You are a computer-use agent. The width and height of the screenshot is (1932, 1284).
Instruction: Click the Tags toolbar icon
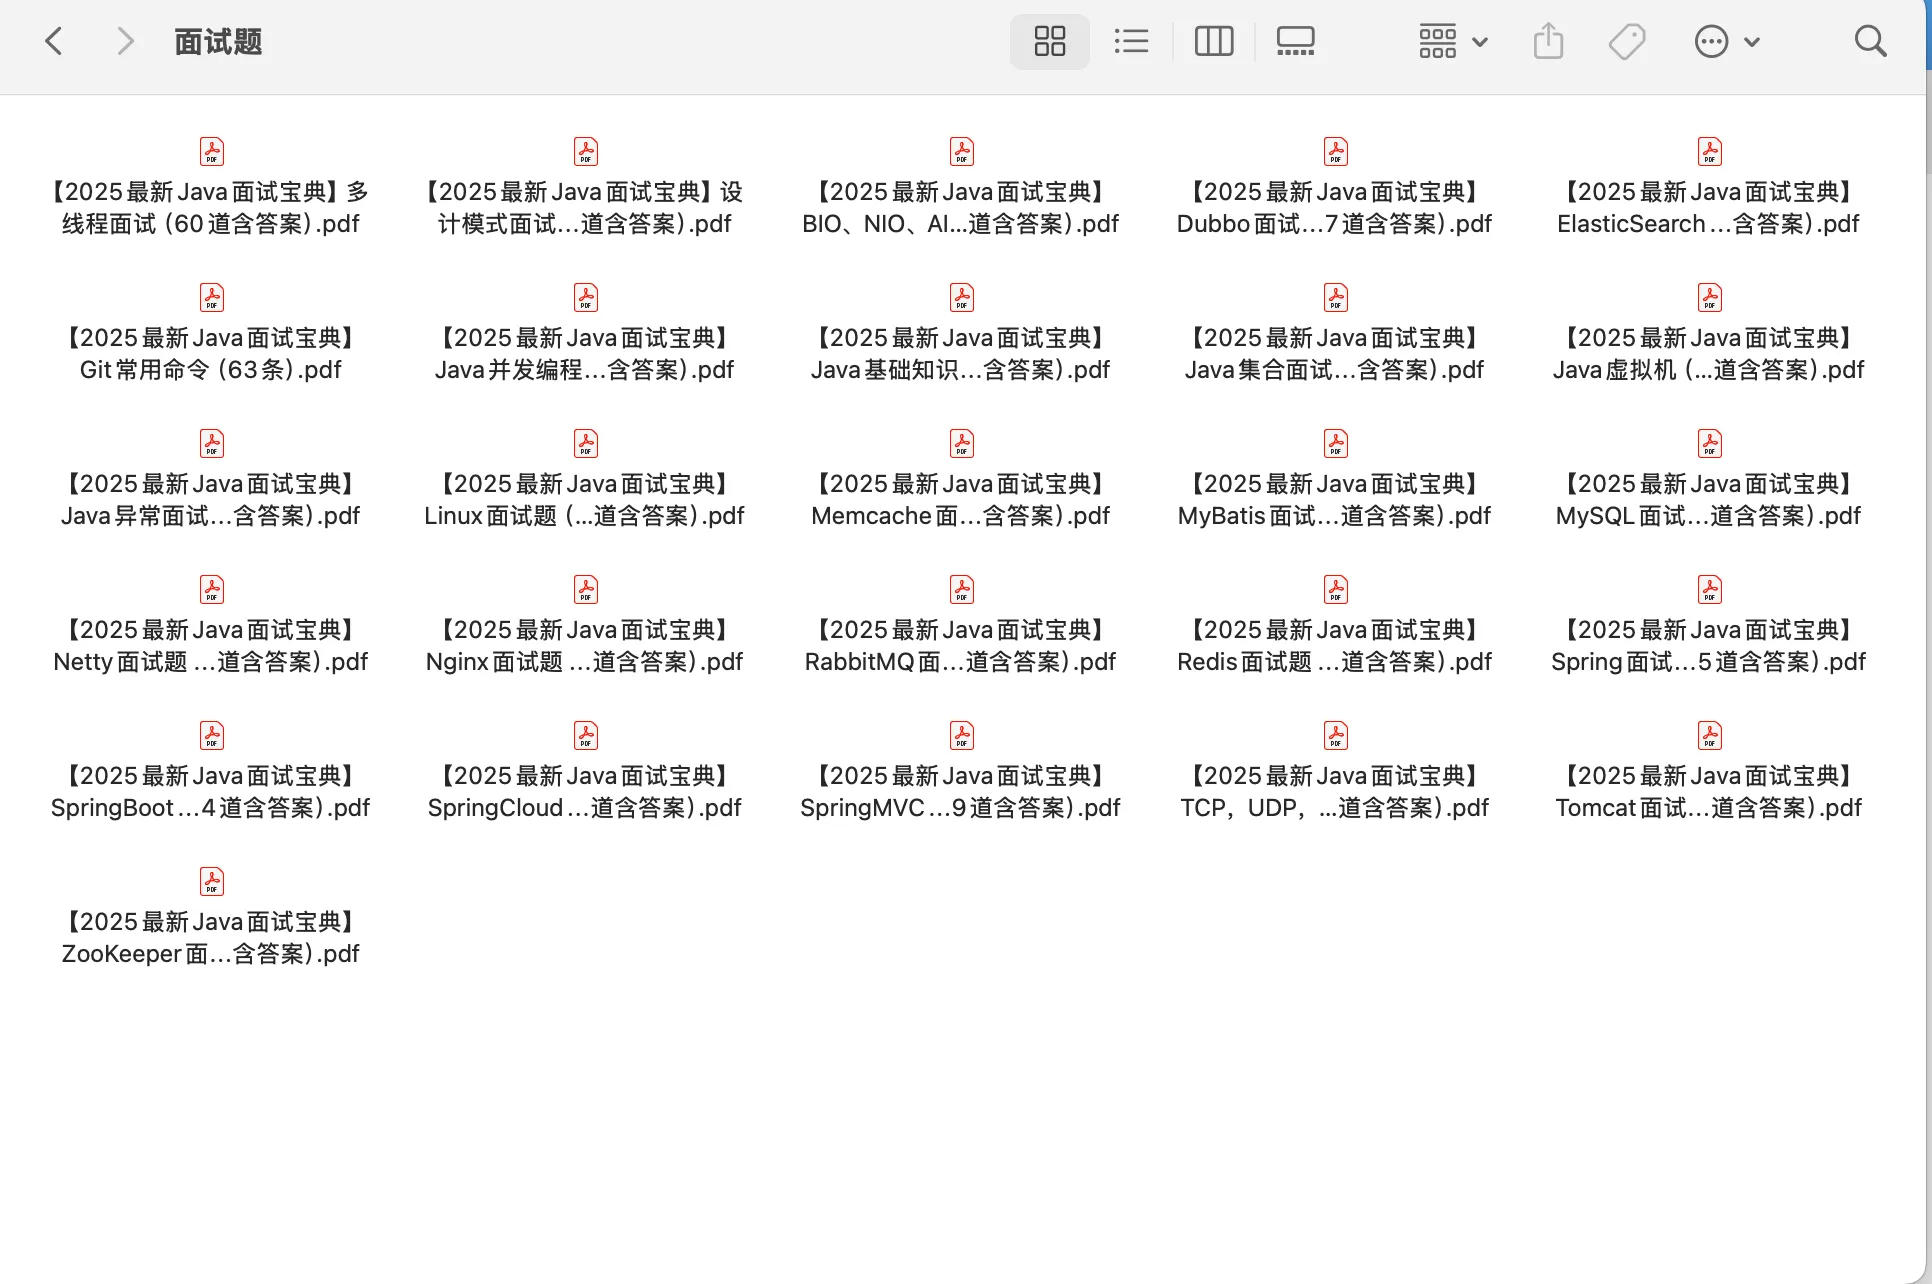1627,41
